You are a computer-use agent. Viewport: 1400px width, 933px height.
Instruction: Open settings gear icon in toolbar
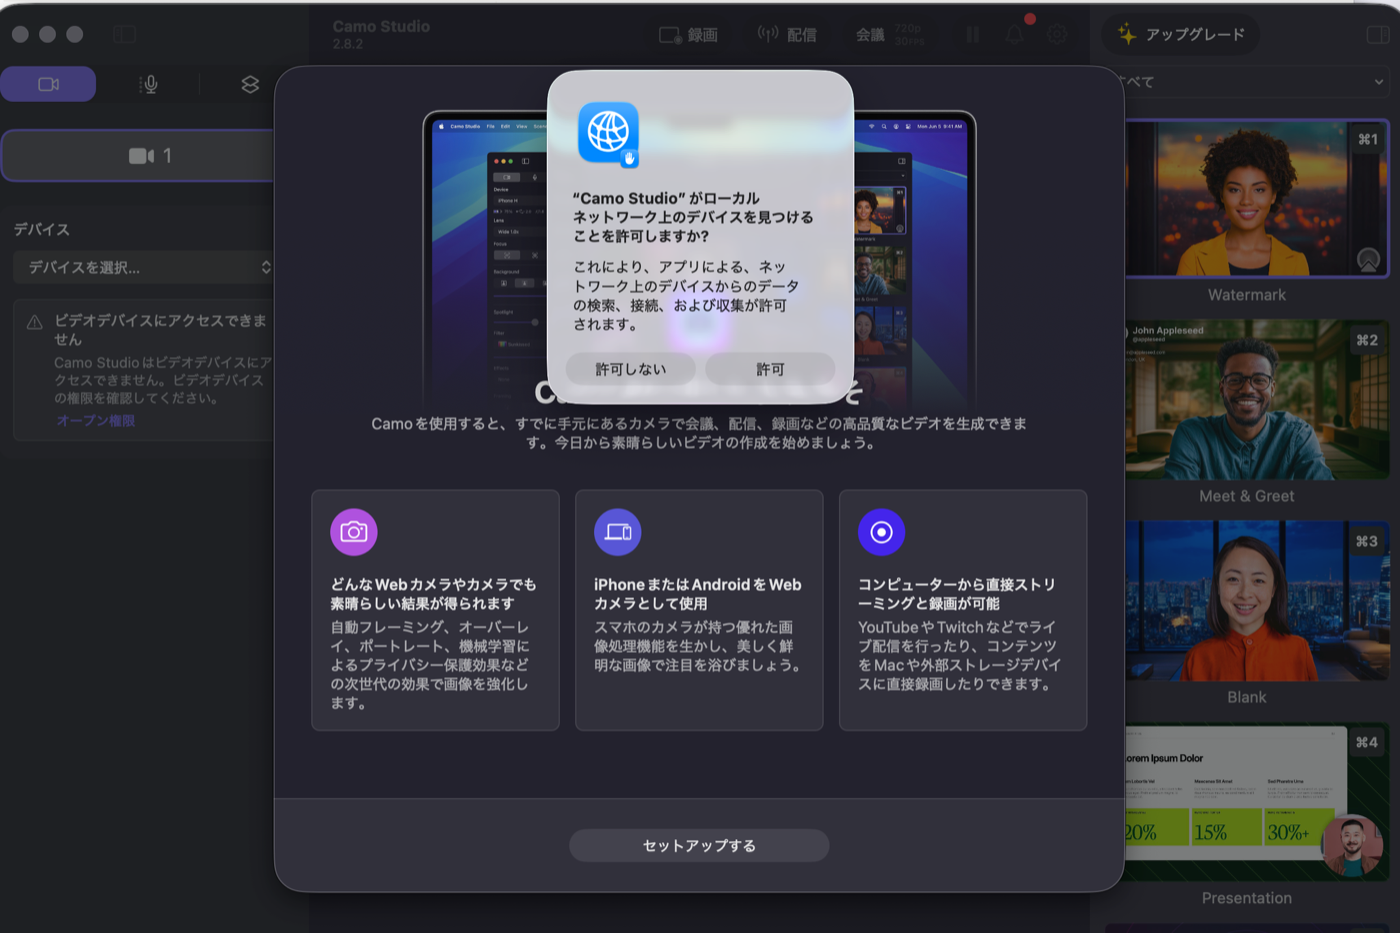[1057, 35]
